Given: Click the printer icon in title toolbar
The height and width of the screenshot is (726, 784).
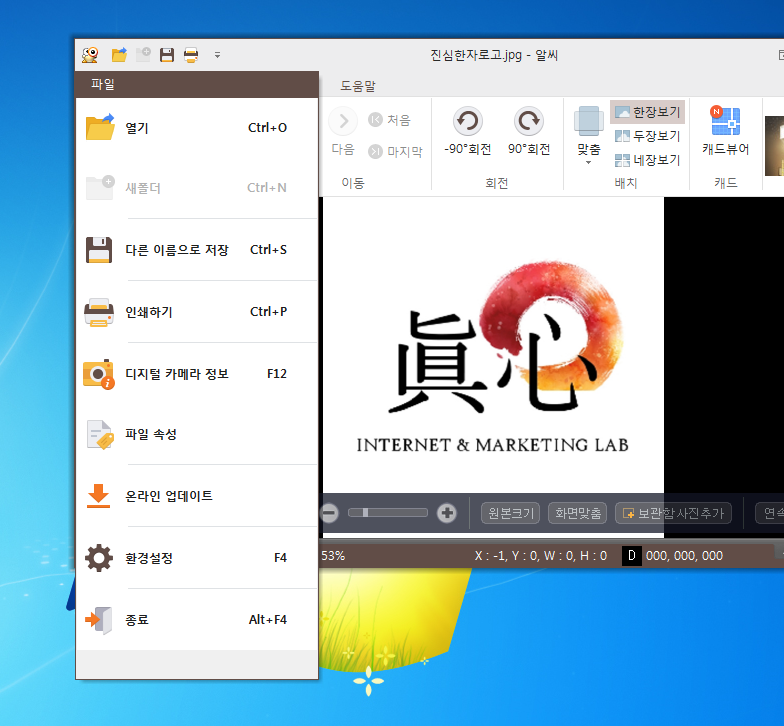Looking at the screenshot, I should [191, 54].
